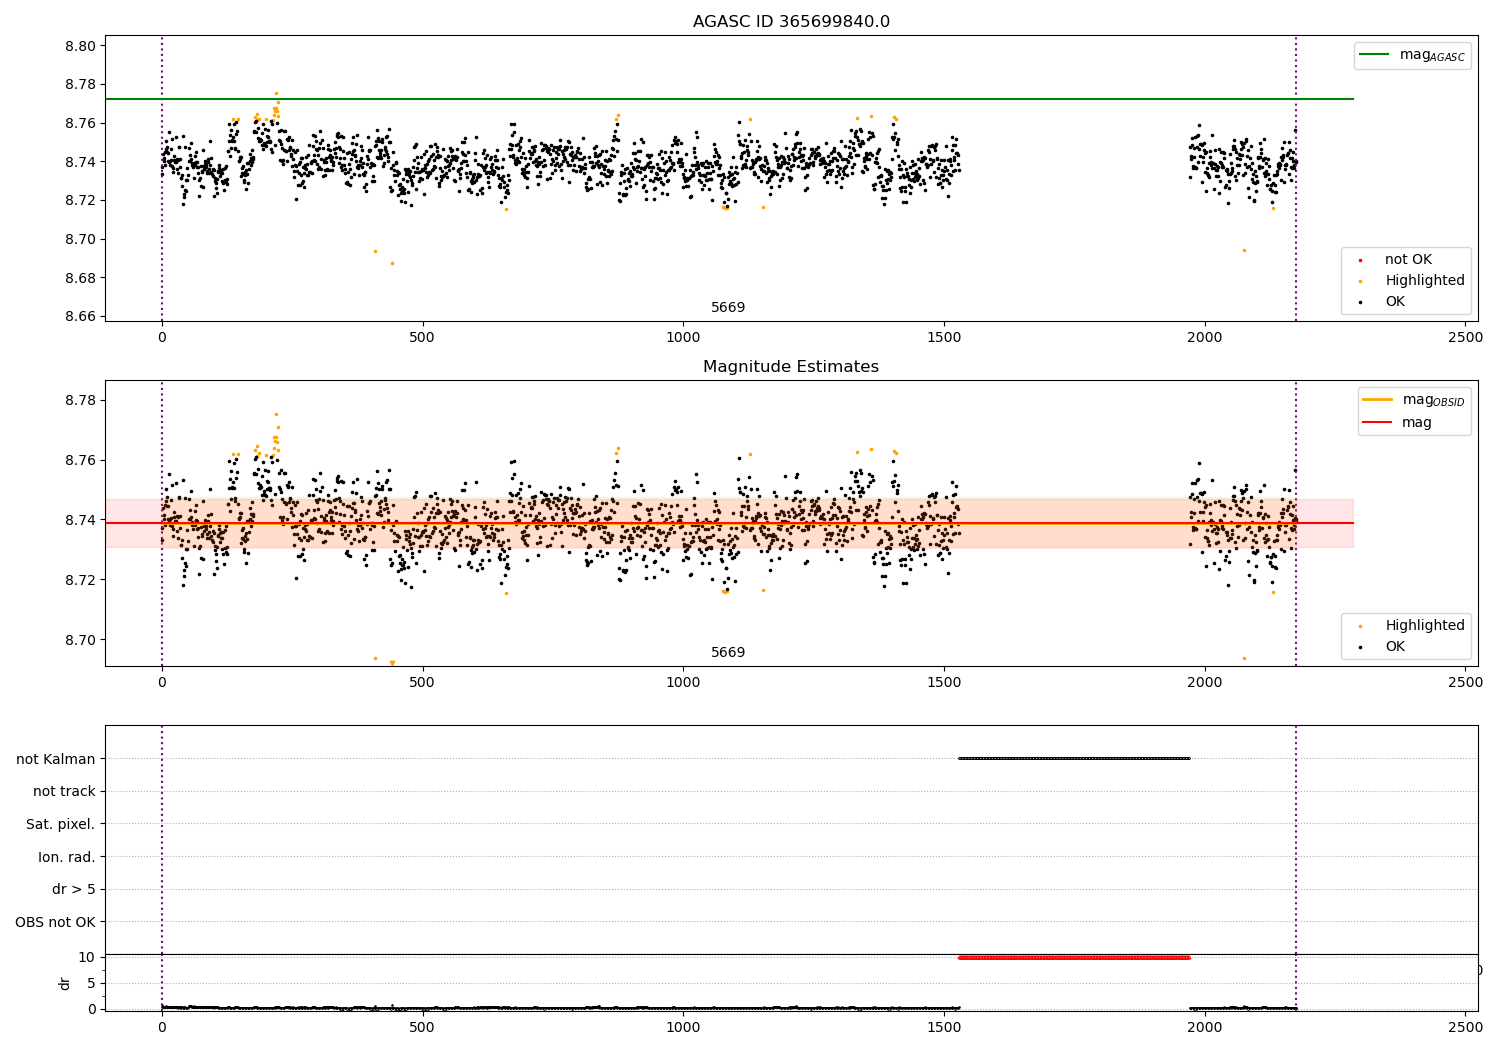The width and height of the screenshot is (1500, 1050).
Task: Click 'Highlighted' in the top plot legend
Action: [x=1424, y=281]
